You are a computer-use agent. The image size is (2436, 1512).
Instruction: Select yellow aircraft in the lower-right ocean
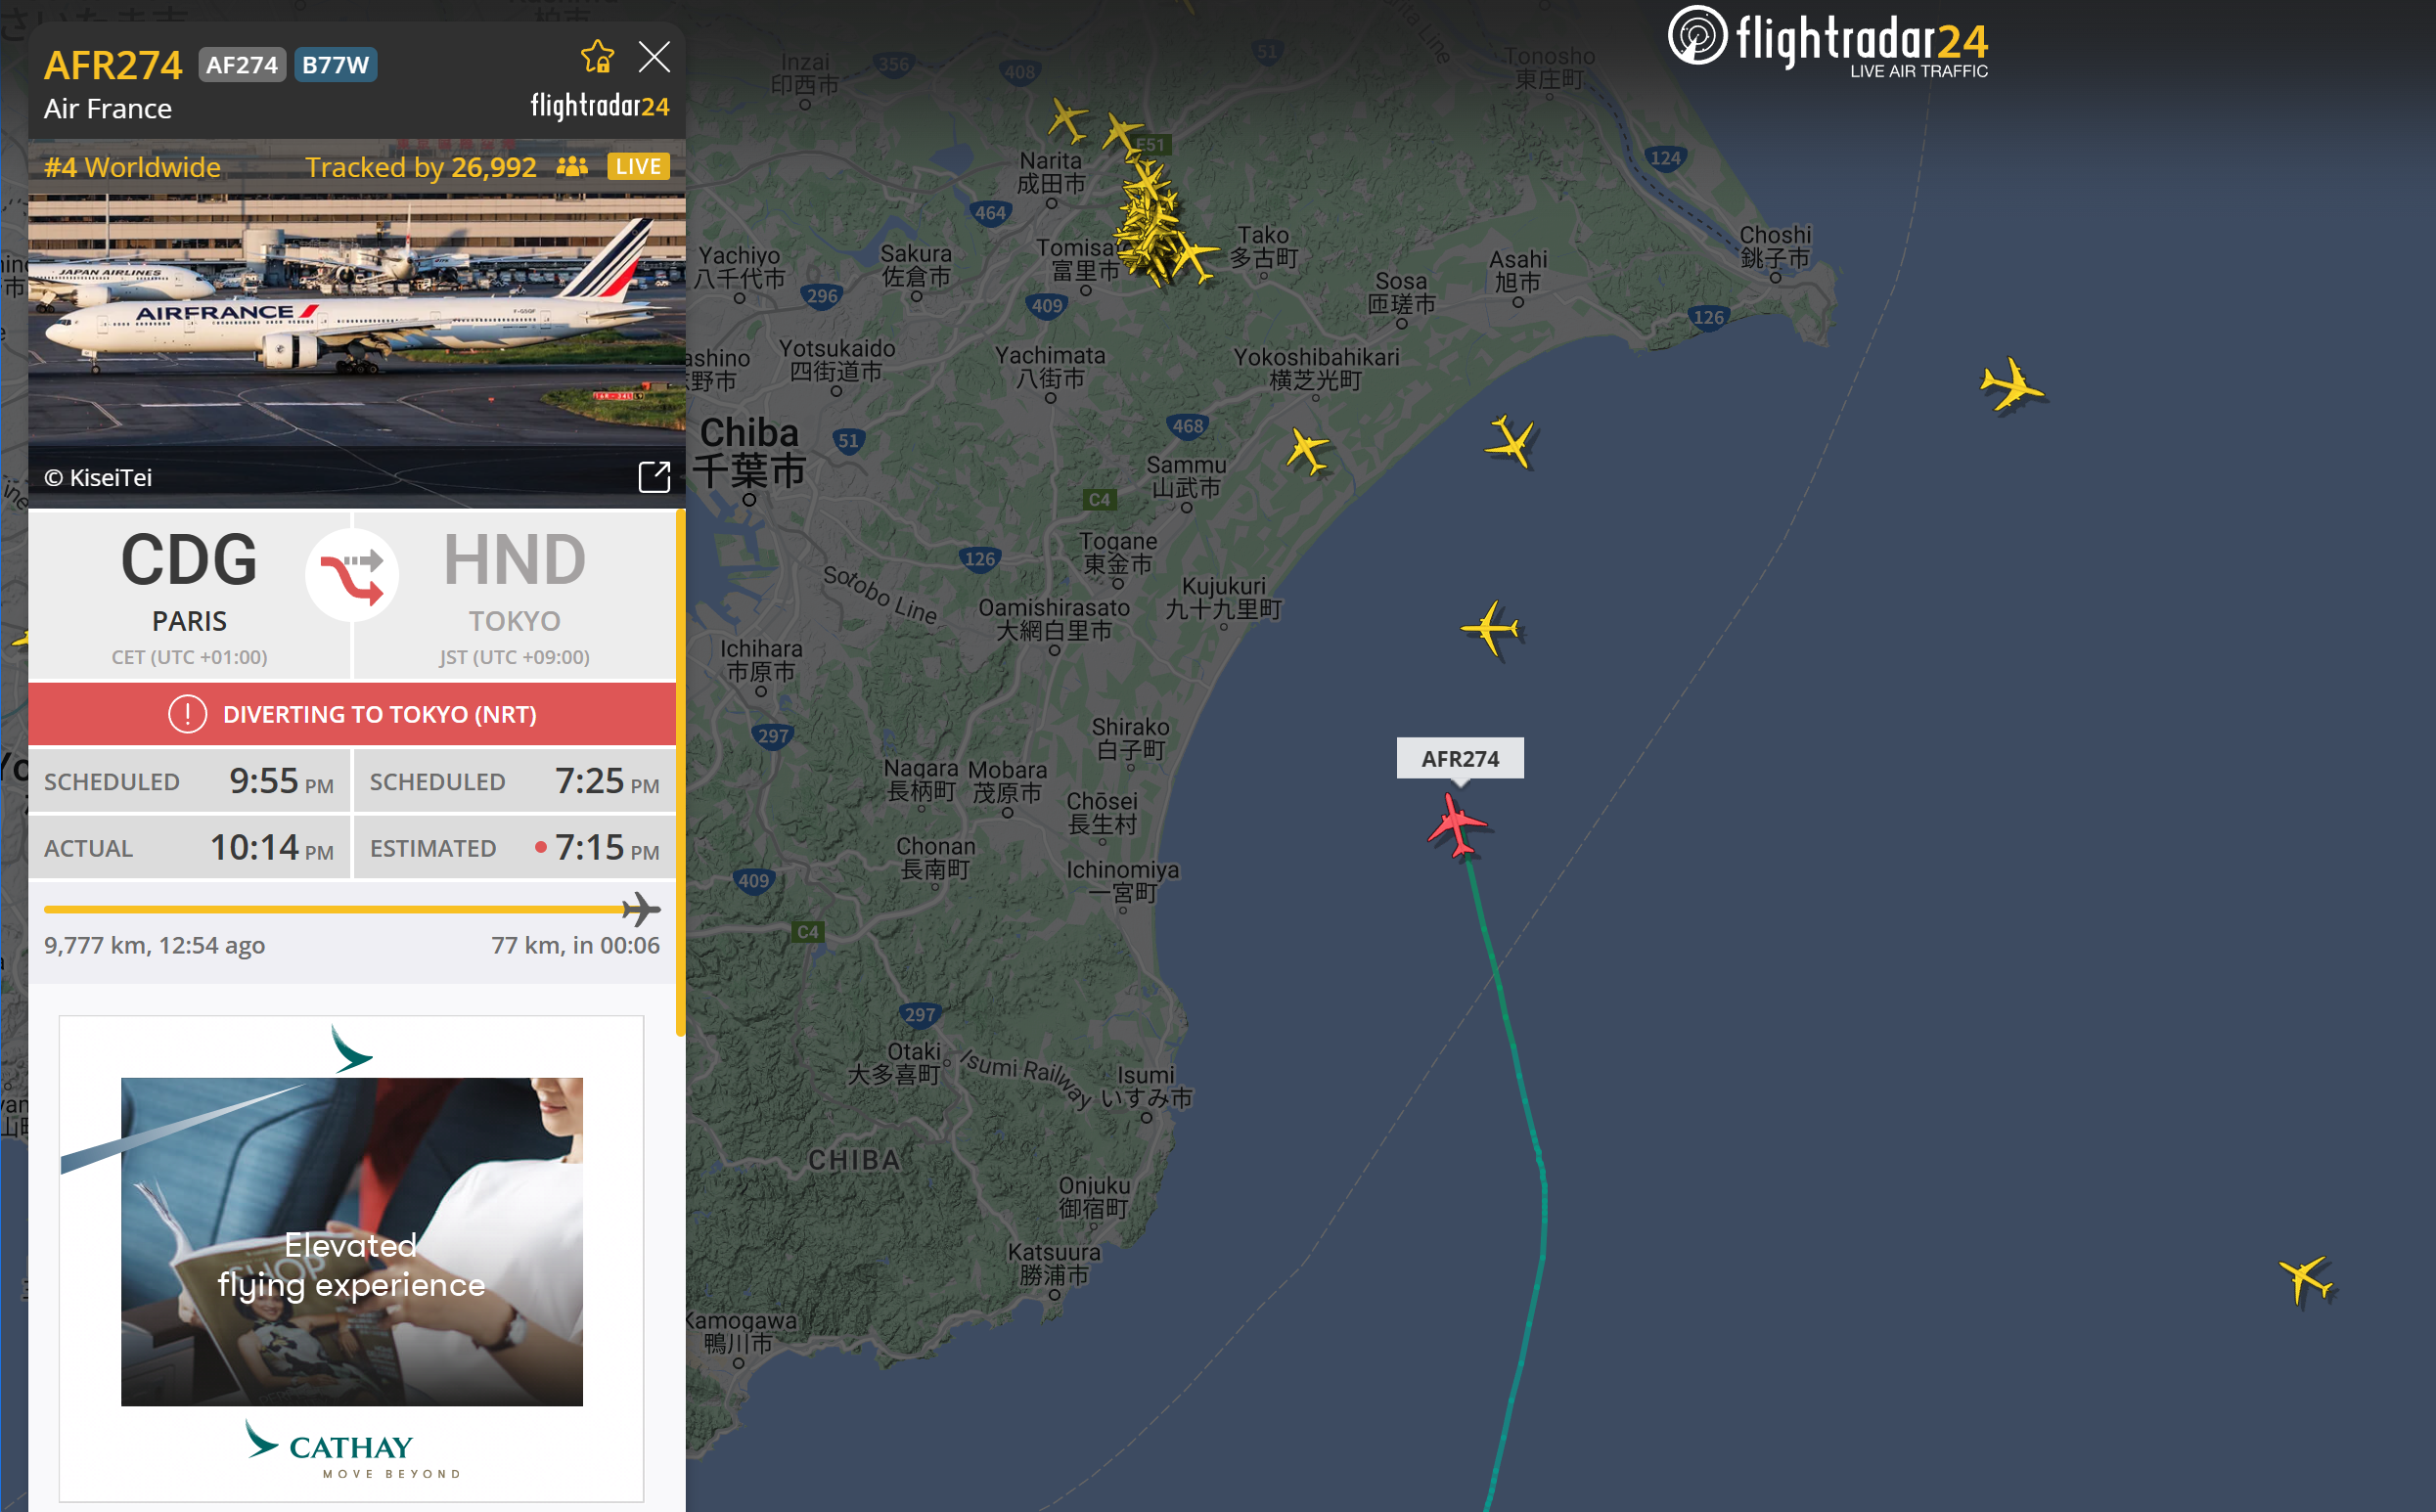pyautogui.click(x=2305, y=1279)
